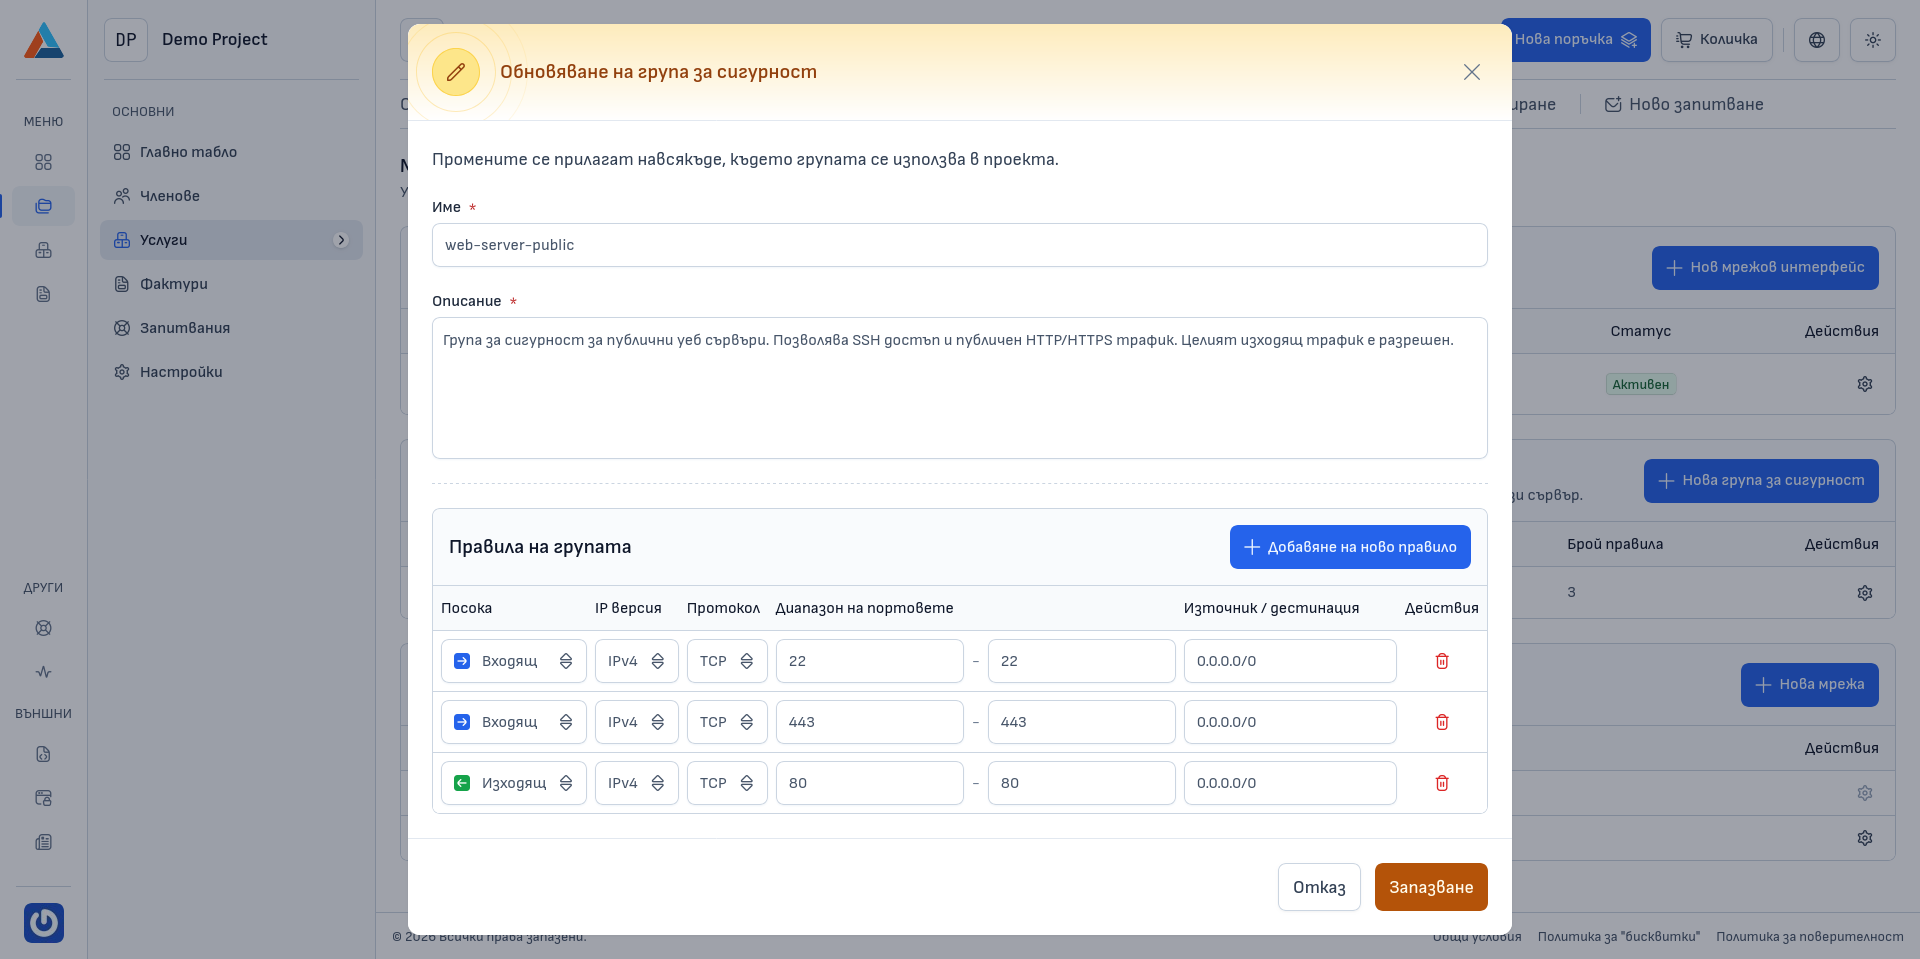1920x959 pixels.
Task: Select Фактури in the sidebar menu
Action: [176, 284]
